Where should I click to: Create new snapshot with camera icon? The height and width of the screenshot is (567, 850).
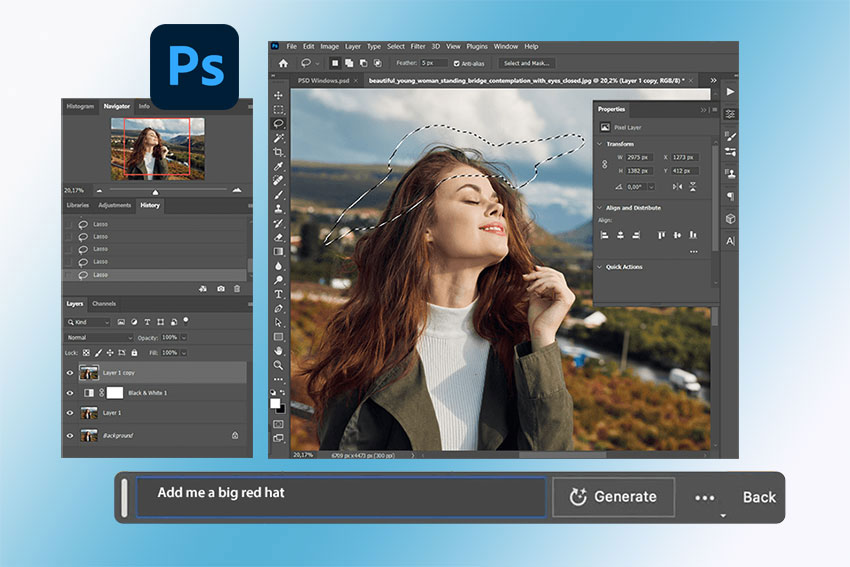[x=220, y=288]
